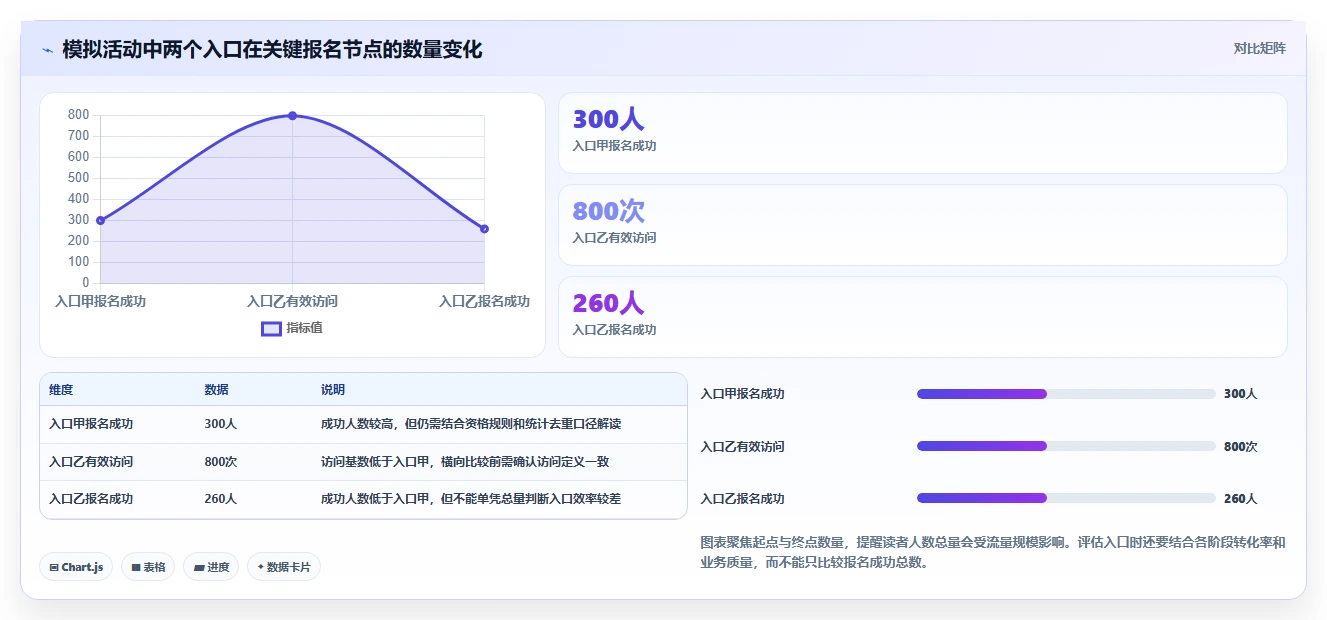Click the 维度 column header

point(61,390)
